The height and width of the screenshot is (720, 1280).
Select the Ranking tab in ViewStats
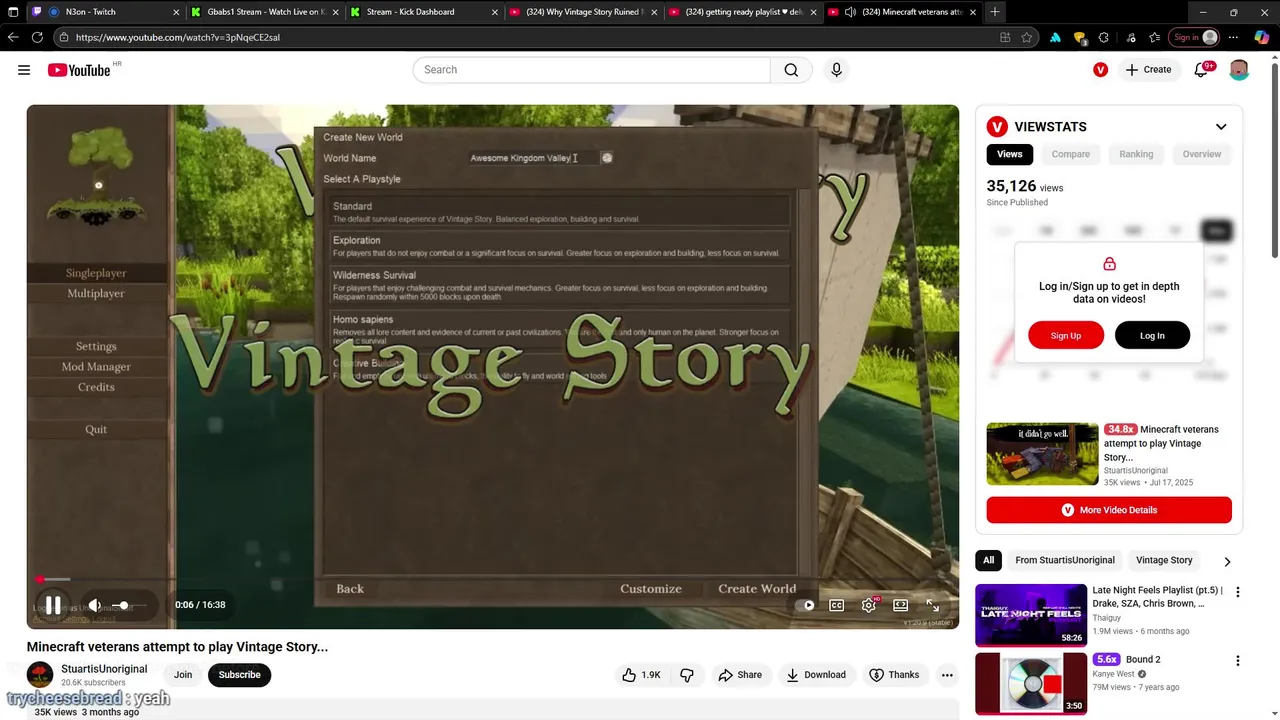click(x=1136, y=154)
